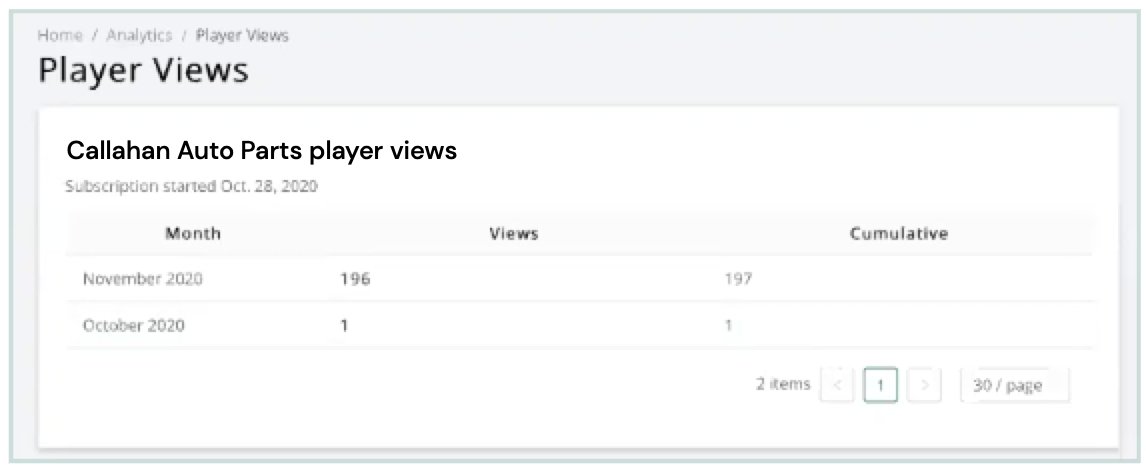
Task: Click the Callahan Auto Parts card title
Action: (x=261, y=151)
